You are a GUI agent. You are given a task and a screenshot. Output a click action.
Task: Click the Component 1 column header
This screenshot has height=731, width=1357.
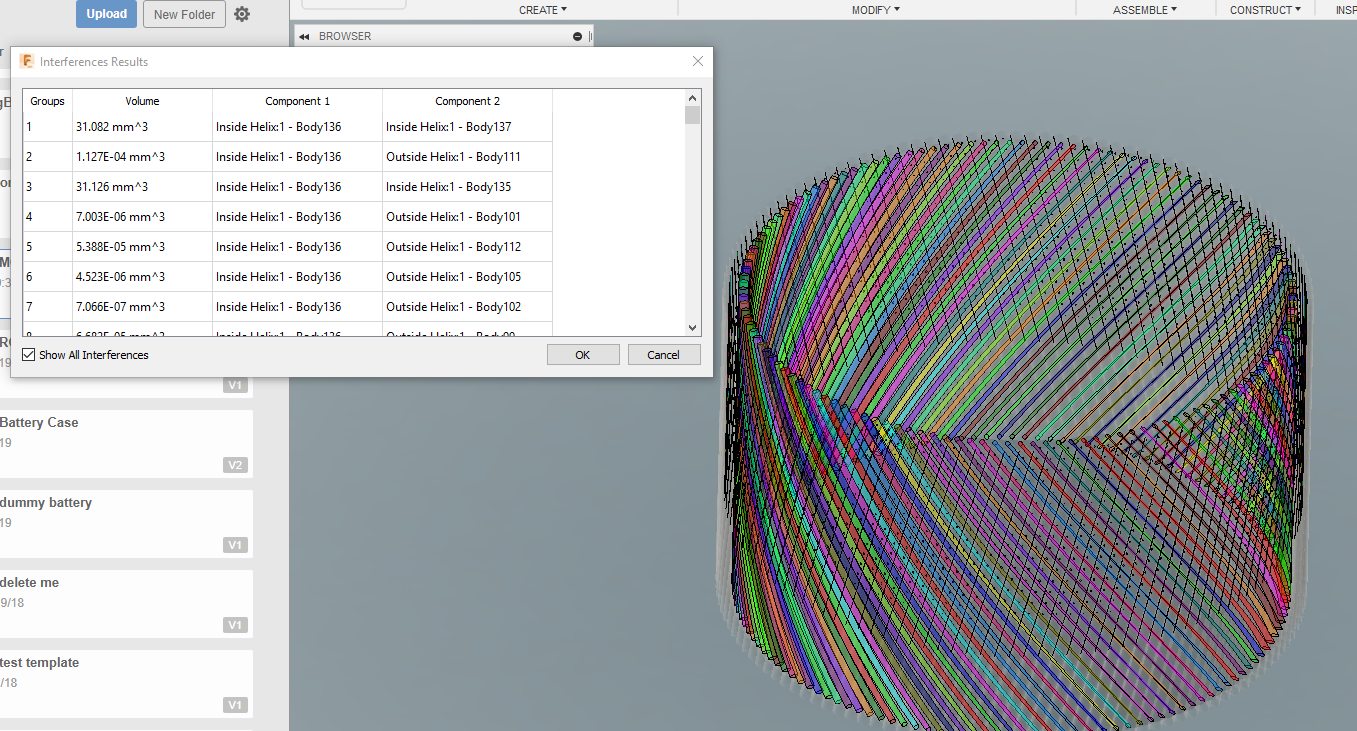[298, 101]
